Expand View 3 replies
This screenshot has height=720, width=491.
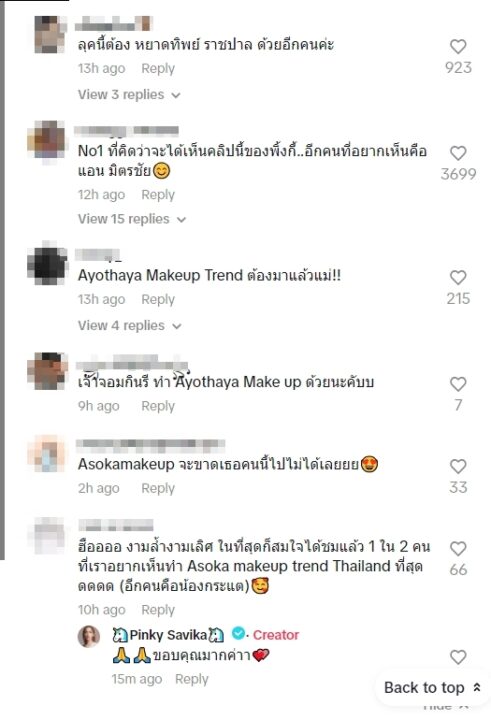point(129,95)
